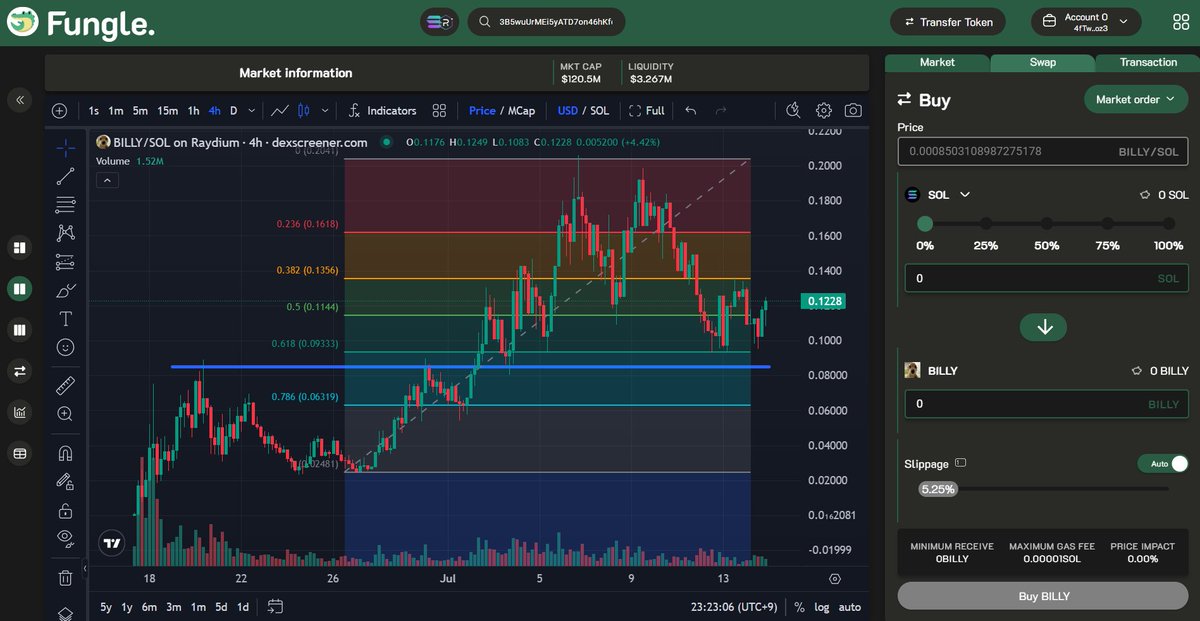Viewport: 1200px width, 621px height.
Task: Click the Buy BILLY button
Action: [1044, 596]
